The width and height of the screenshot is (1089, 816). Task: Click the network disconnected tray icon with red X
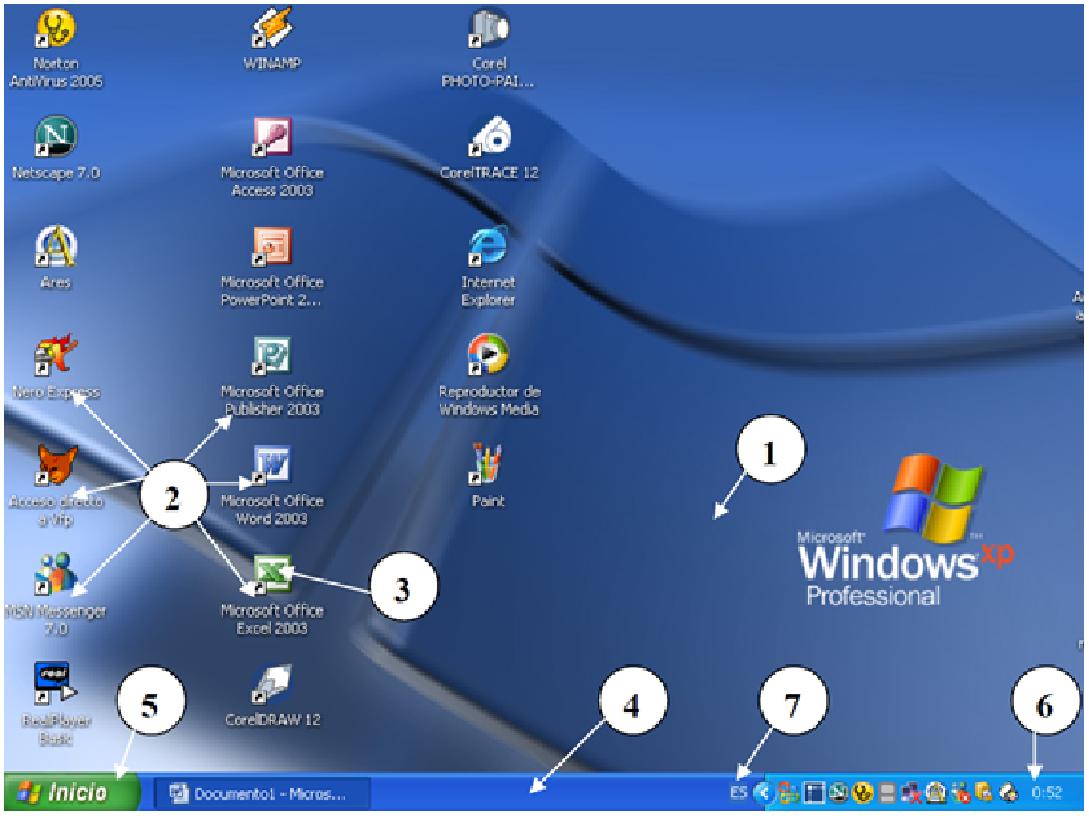(x=911, y=792)
